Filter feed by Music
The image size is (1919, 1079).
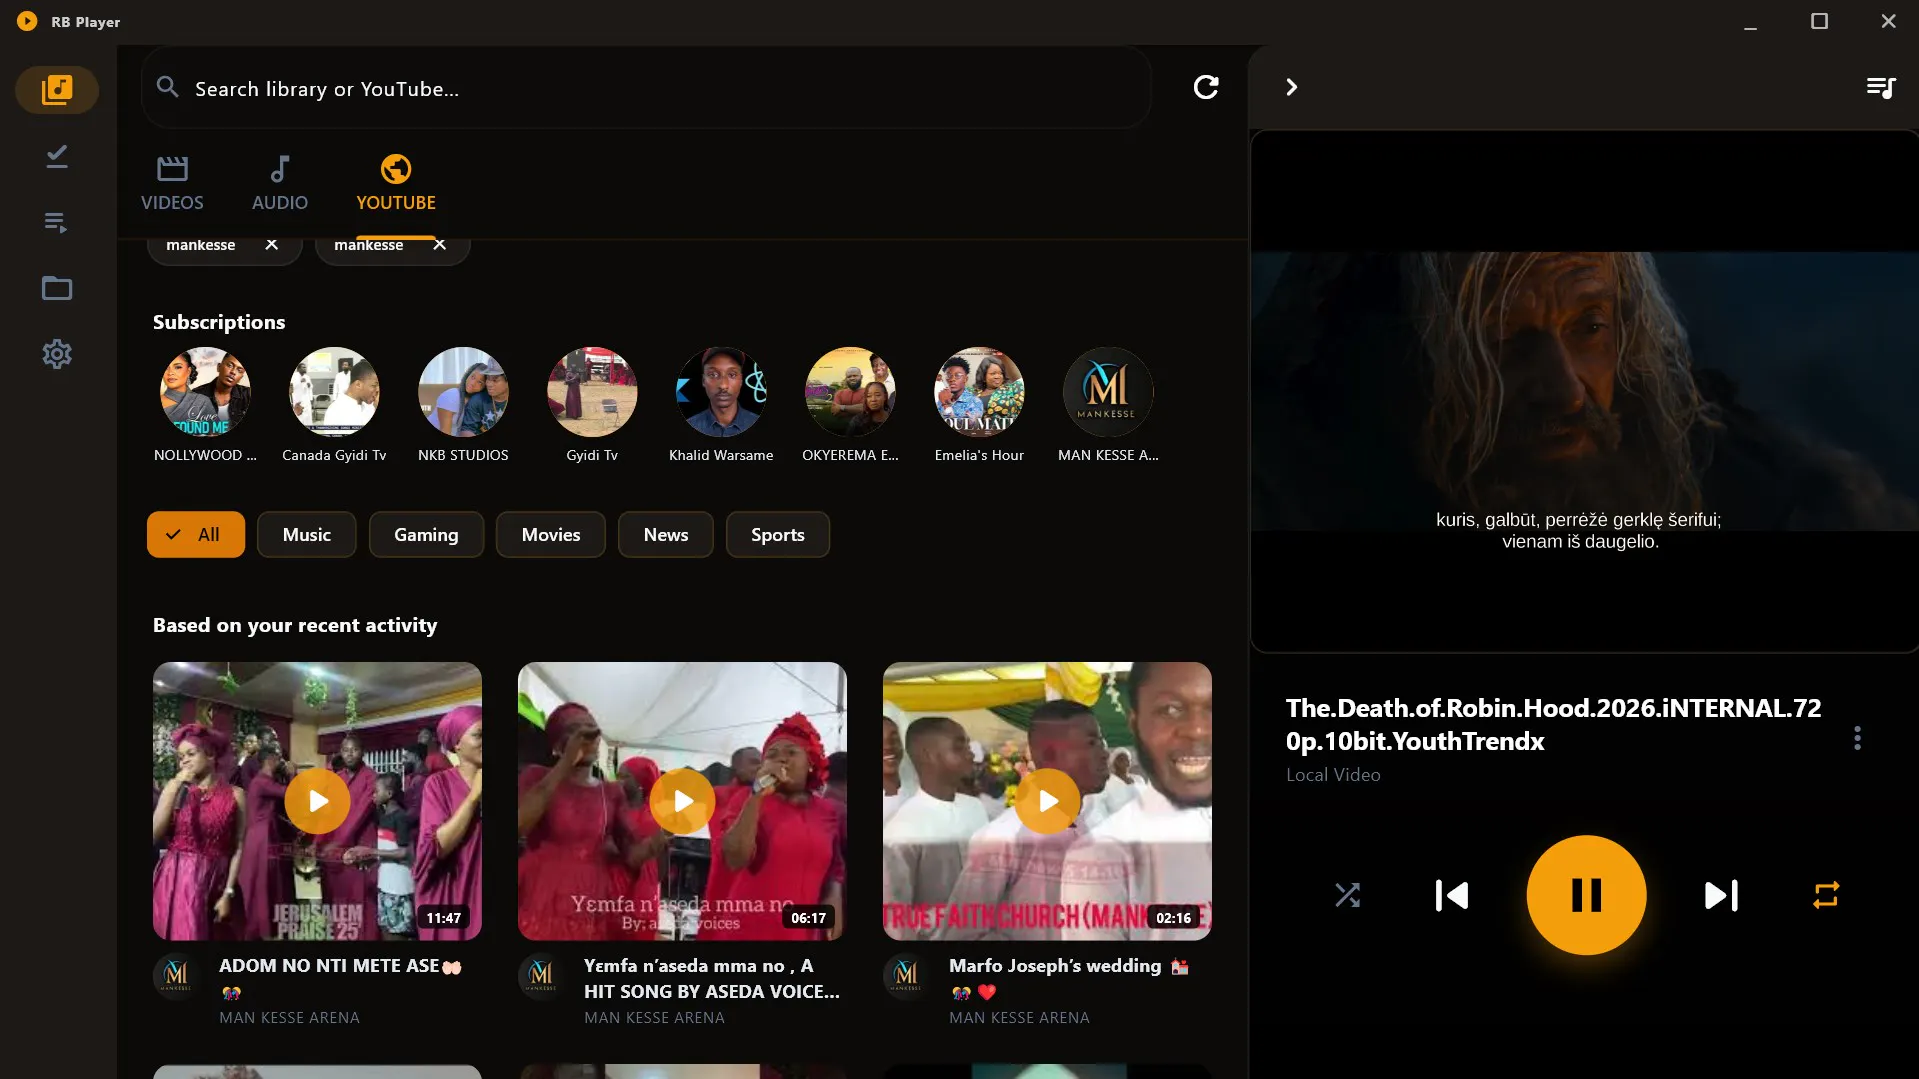pyautogui.click(x=306, y=534)
